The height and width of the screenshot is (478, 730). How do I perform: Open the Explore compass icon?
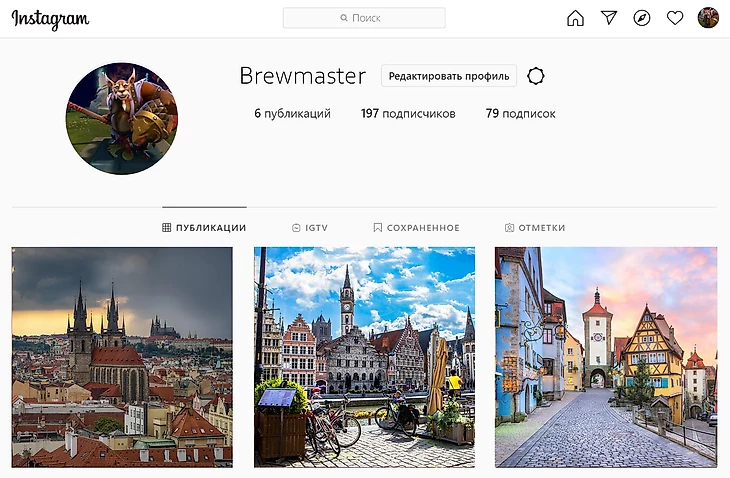tap(642, 18)
